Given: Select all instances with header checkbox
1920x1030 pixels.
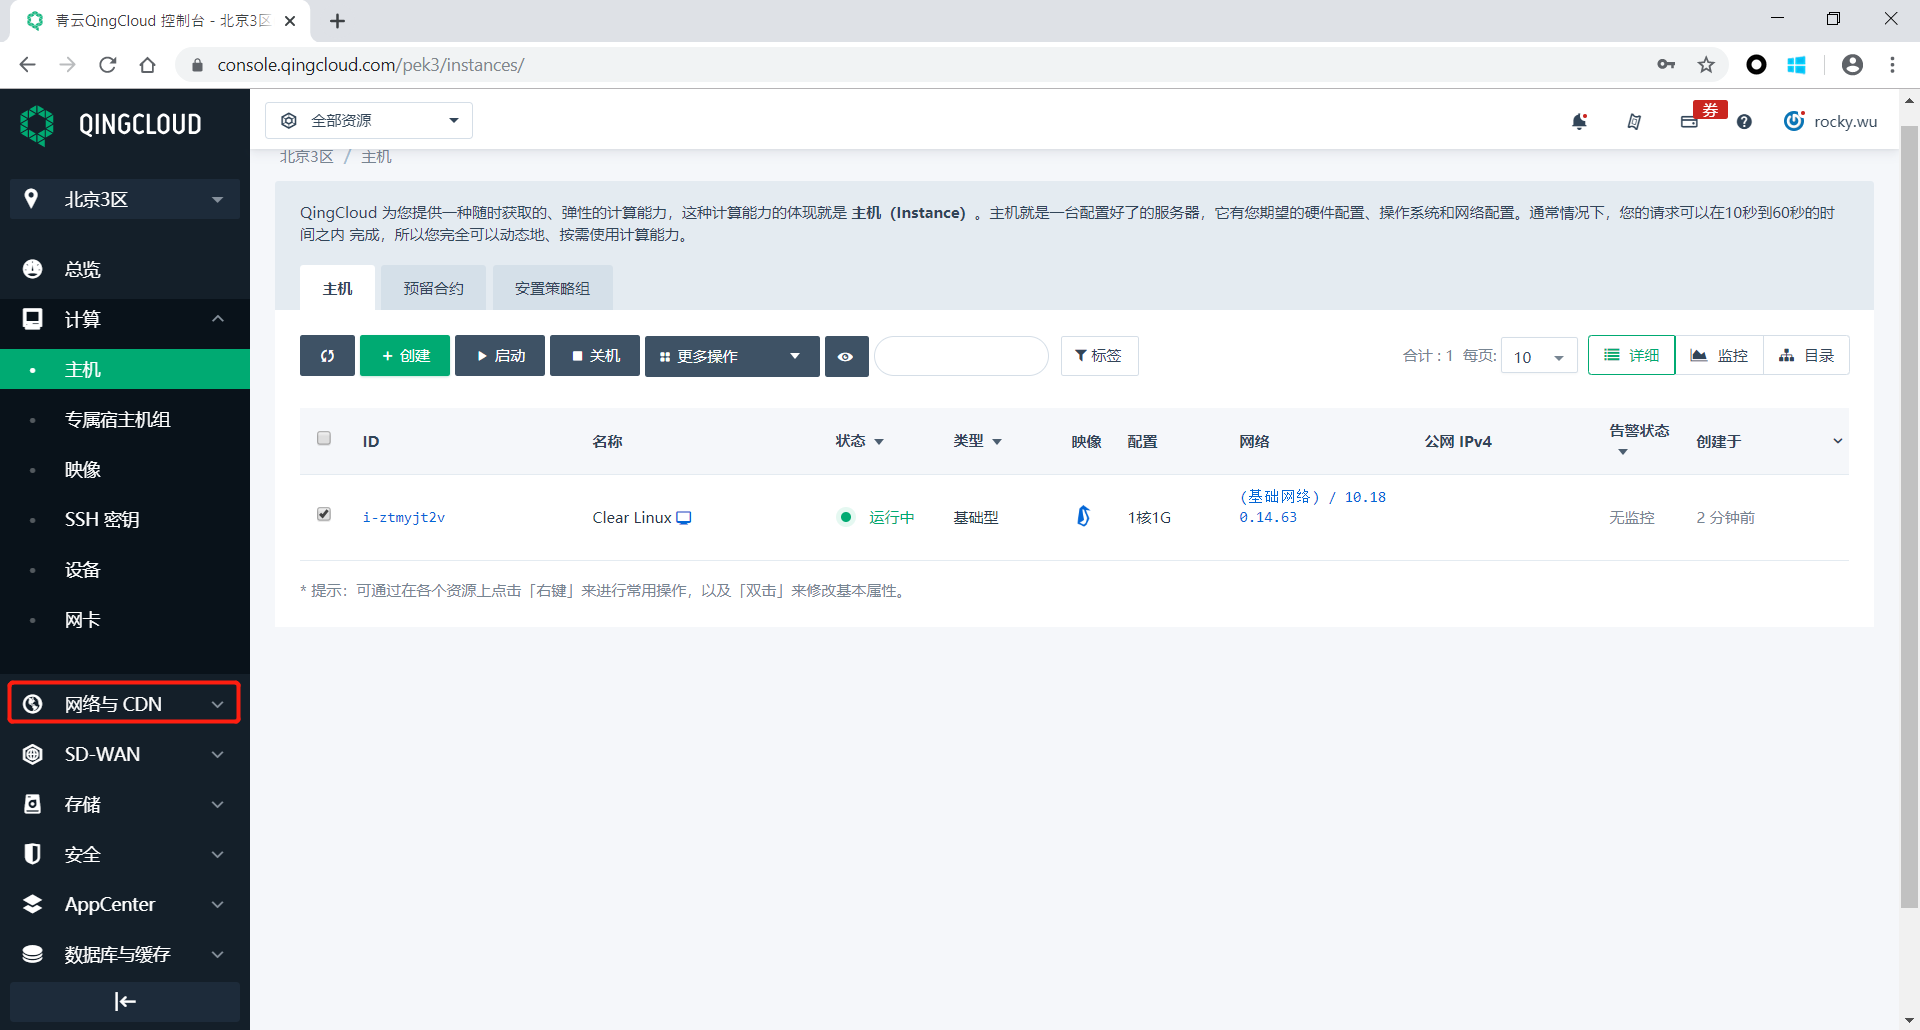Looking at the screenshot, I should pyautogui.click(x=324, y=438).
